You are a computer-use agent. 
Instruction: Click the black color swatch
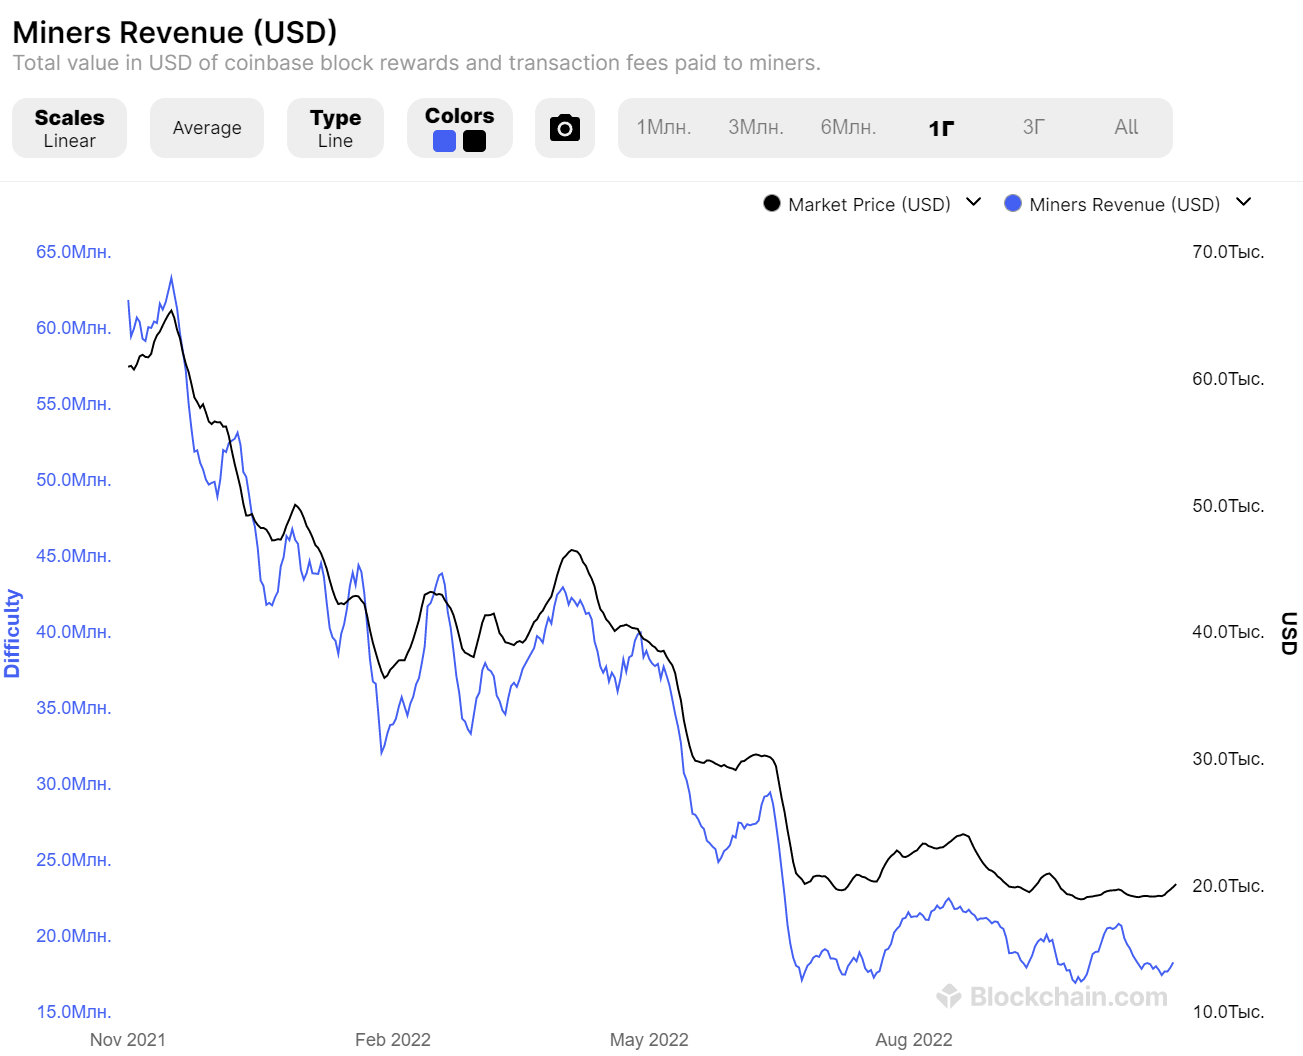coord(475,141)
